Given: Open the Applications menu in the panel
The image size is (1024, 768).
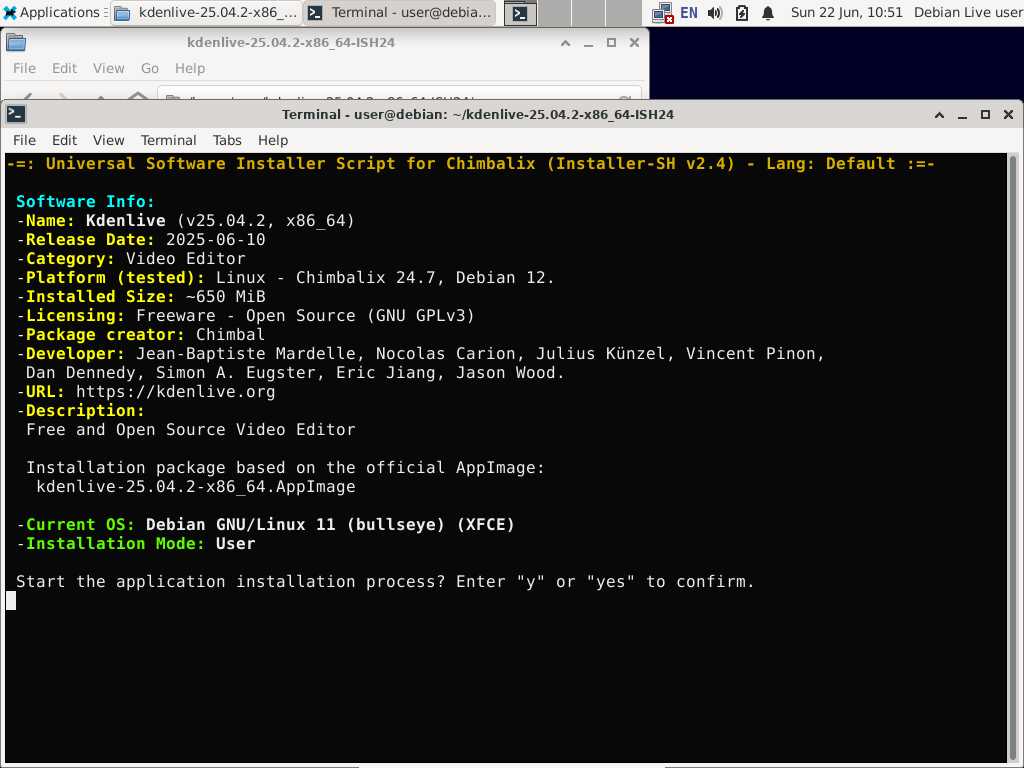Looking at the screenshot, I should pos(52,12).
